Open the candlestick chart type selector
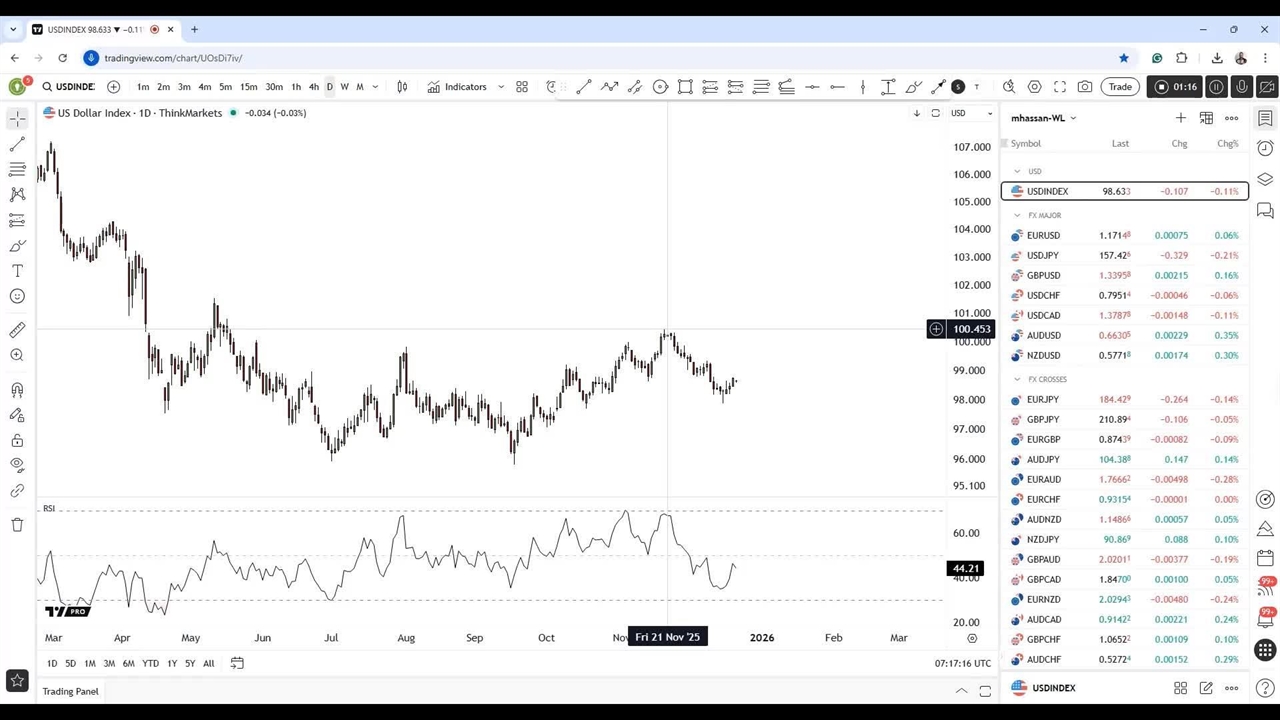The image size is (1280, 720). 402,87
